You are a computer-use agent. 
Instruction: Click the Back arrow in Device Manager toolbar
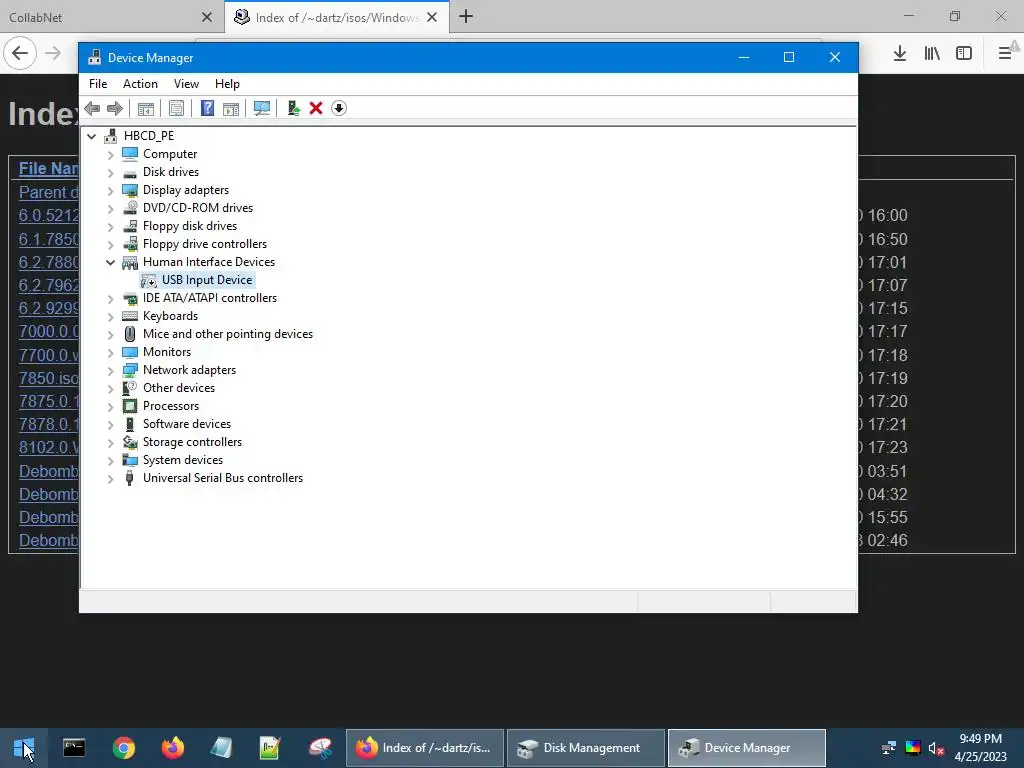pos(92,108)
